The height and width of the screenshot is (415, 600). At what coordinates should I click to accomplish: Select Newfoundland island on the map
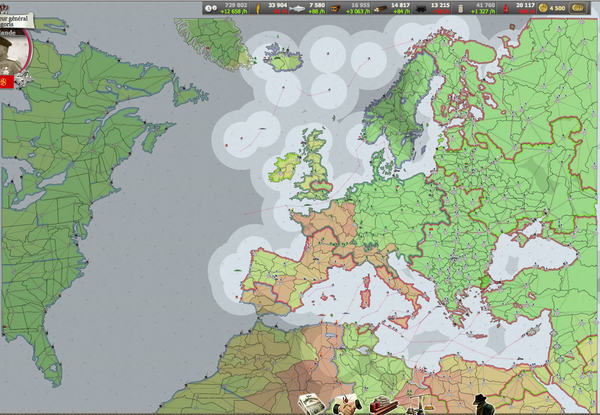(x=188, y=93)
